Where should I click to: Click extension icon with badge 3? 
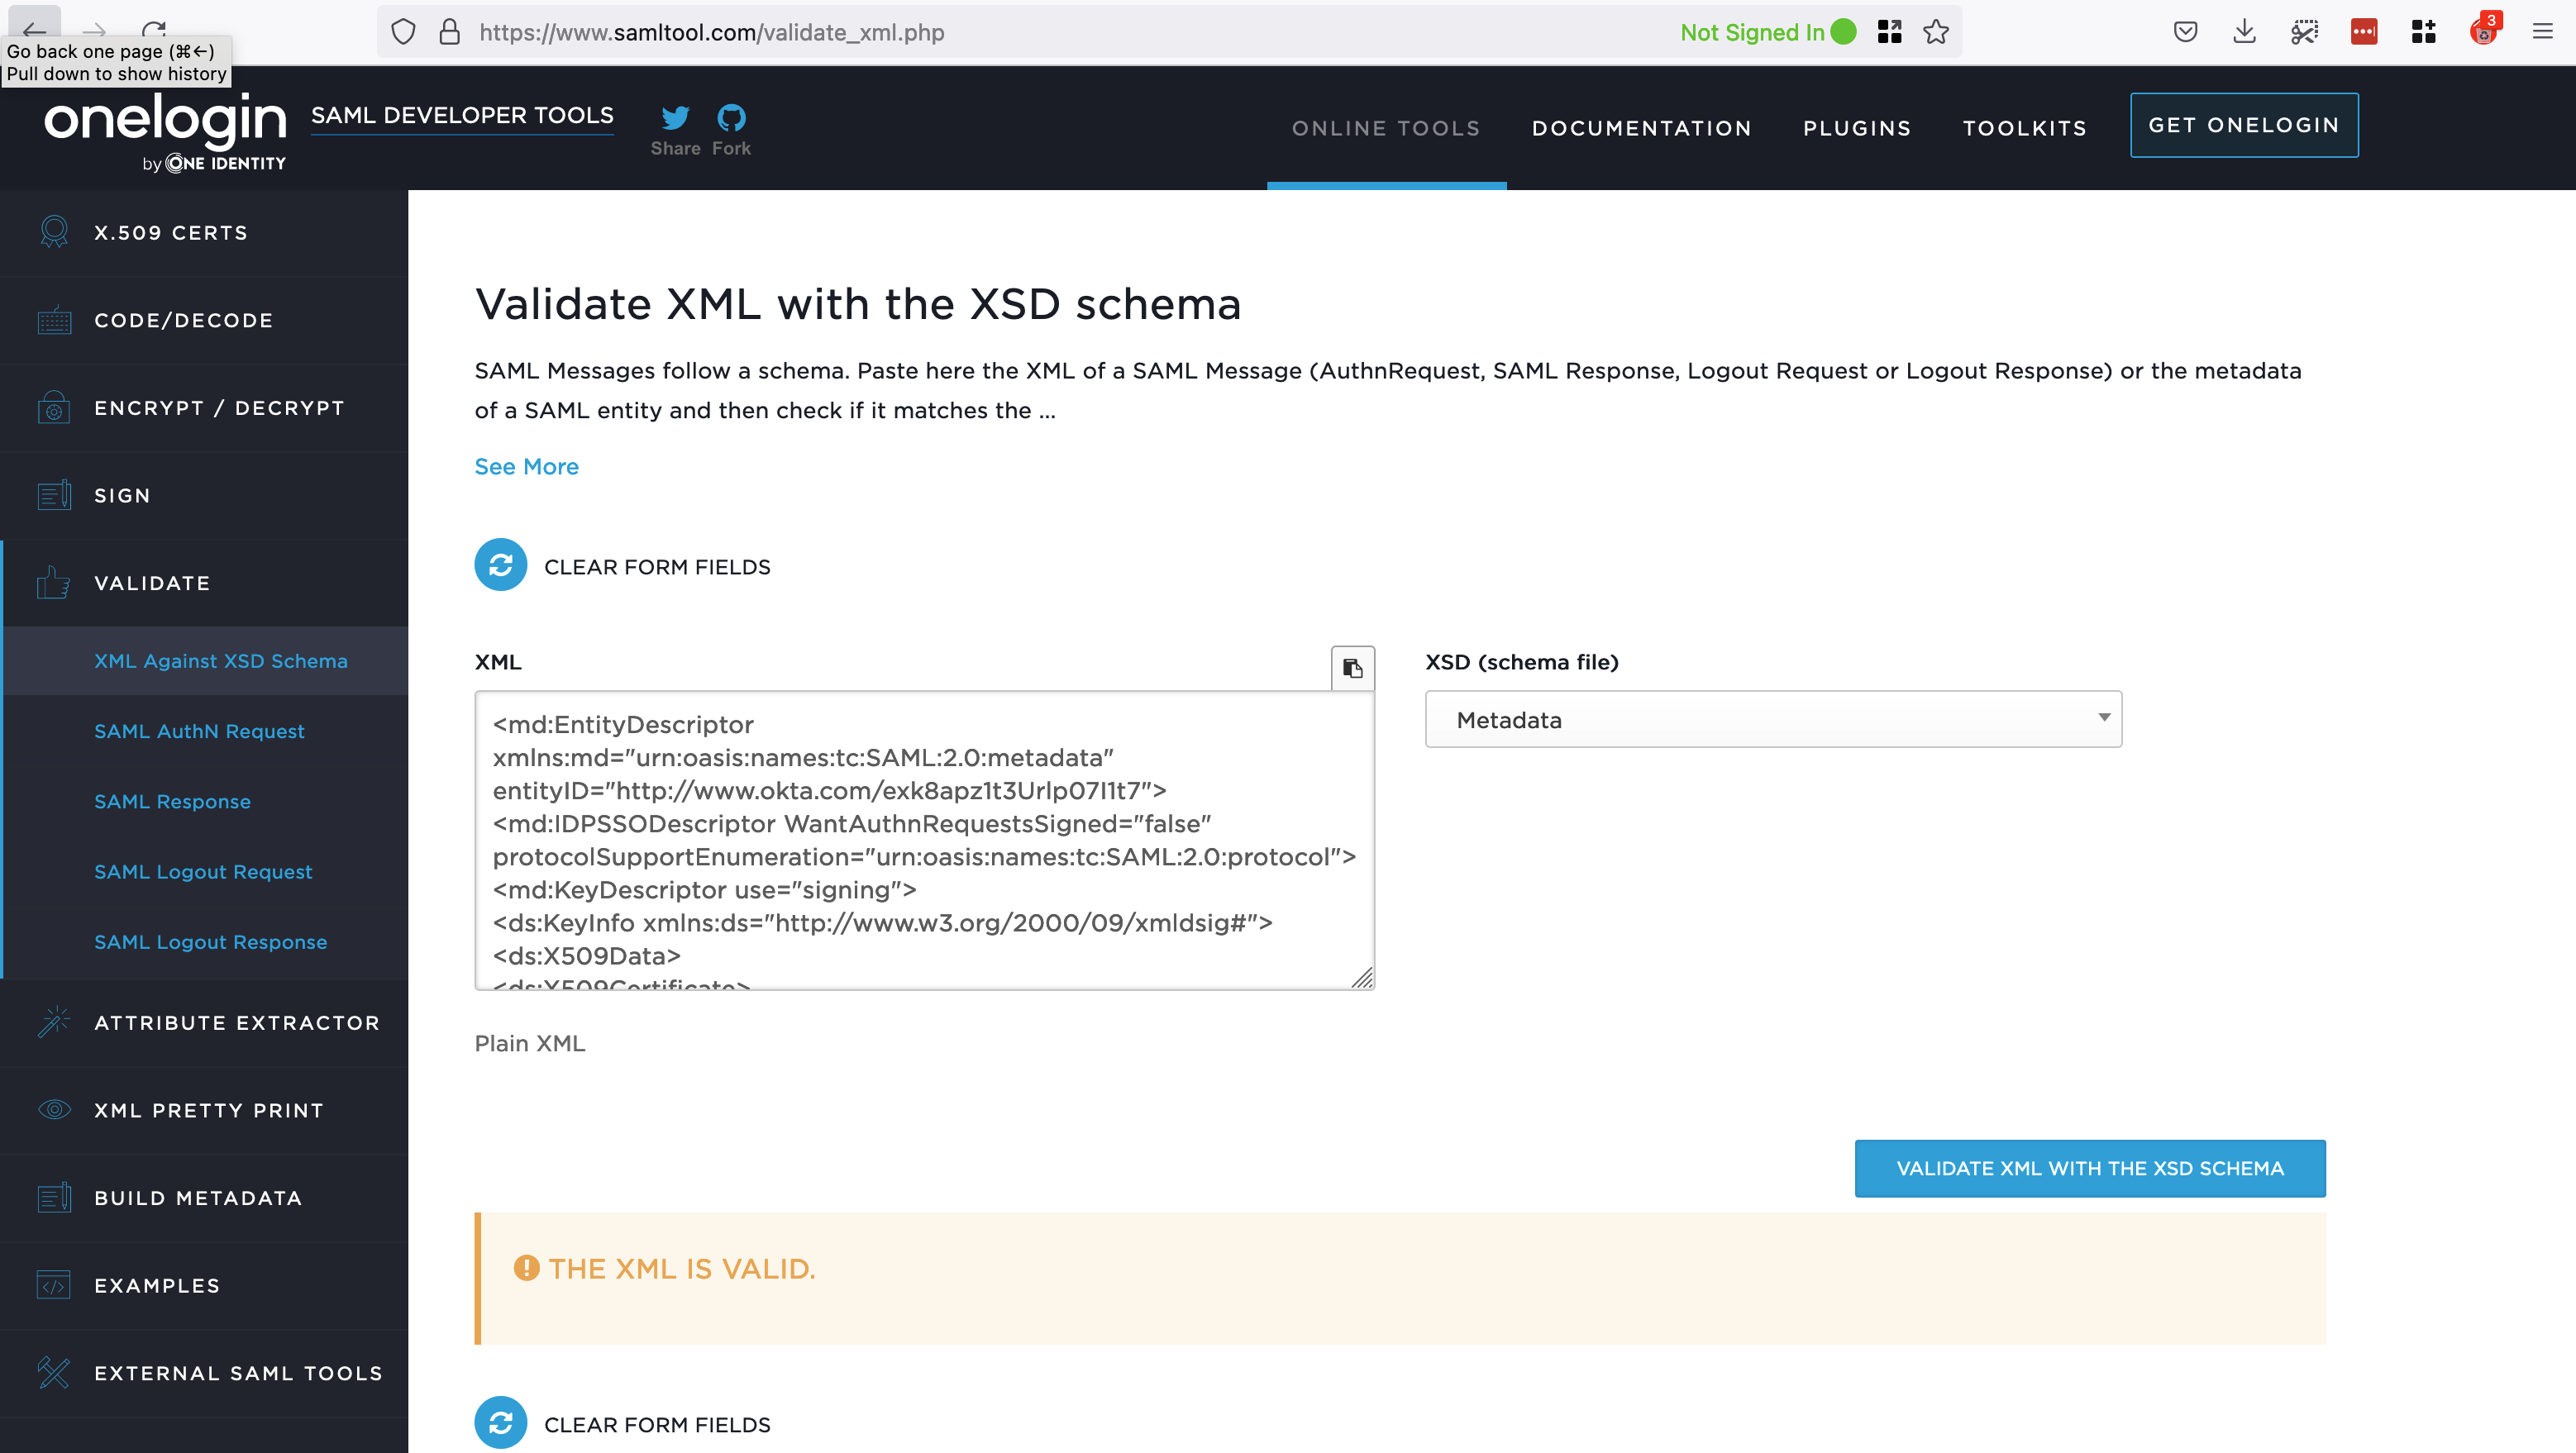click(2484, 30)
